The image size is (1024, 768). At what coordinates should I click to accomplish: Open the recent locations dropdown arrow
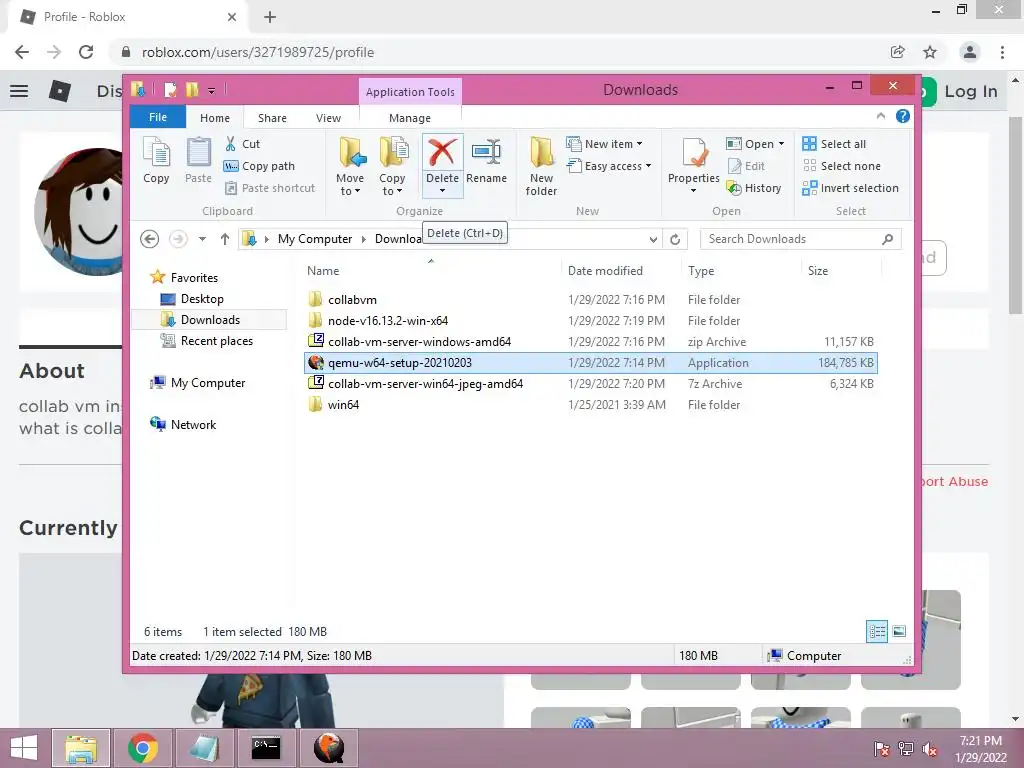click(x=202, y=239)
